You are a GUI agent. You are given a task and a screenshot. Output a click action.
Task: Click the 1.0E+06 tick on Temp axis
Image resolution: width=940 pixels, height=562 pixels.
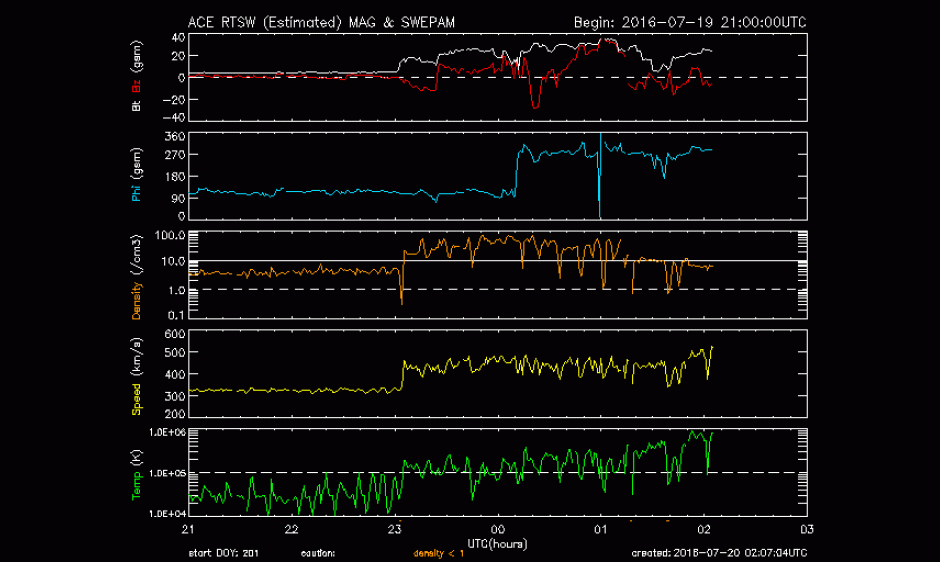pyautogui.click(x=166, y=432)
